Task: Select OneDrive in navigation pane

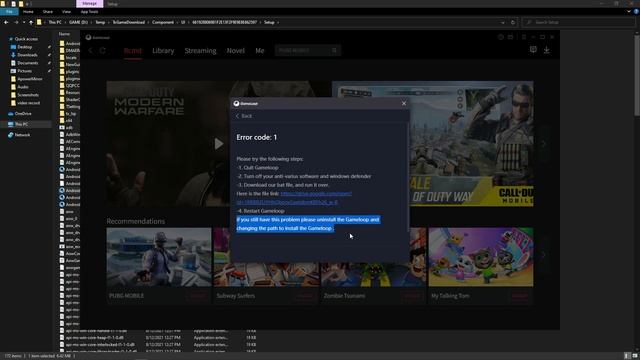Action: pos(22,113)
